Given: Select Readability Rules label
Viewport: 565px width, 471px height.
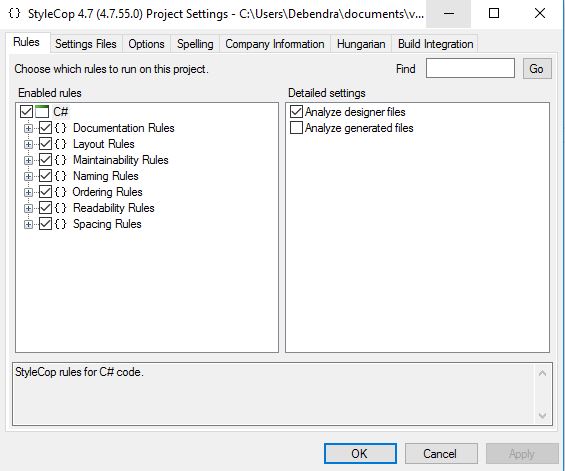Looking at the screenshot, I should tap(114, 208).
